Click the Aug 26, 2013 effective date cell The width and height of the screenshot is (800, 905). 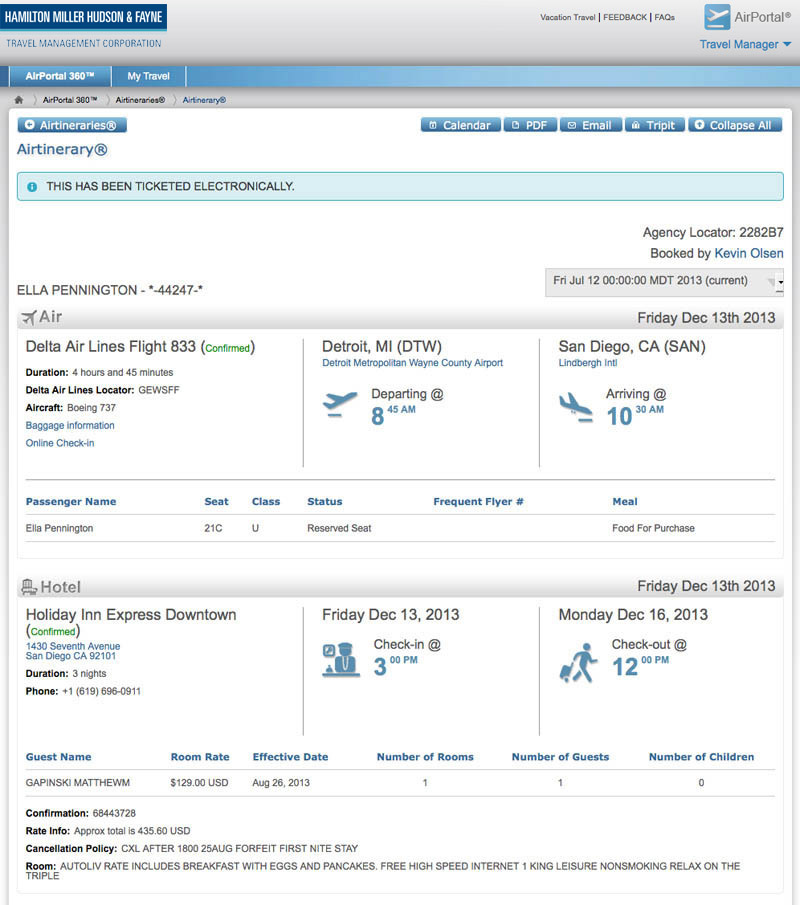coord(281,783)
